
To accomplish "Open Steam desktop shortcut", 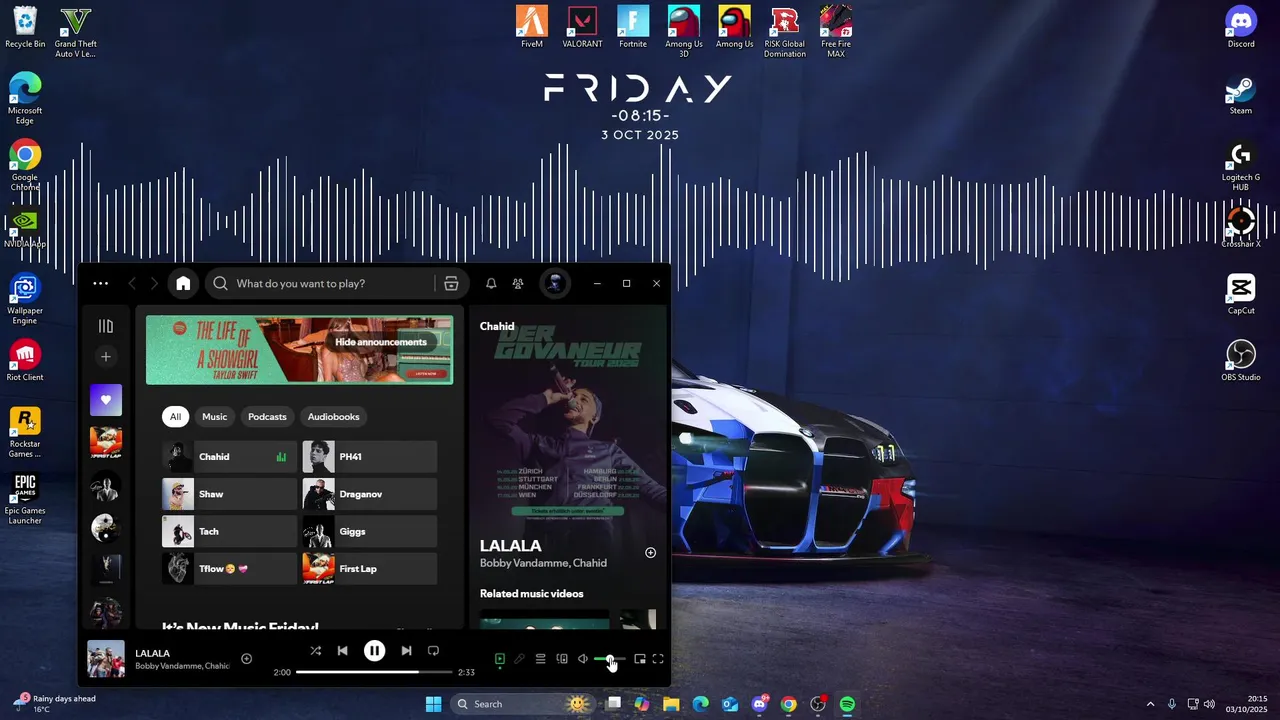I will coord(1241,93).
